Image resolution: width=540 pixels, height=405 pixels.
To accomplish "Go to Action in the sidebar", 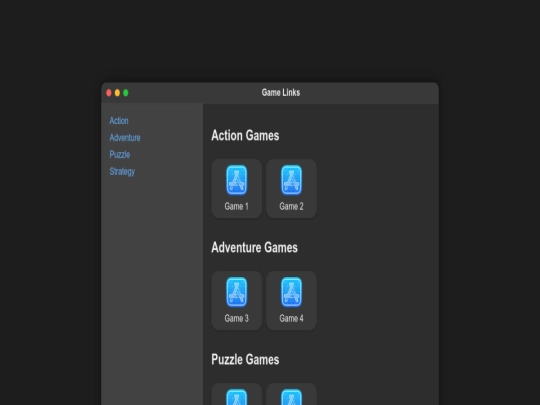I will tap(119, 121).
